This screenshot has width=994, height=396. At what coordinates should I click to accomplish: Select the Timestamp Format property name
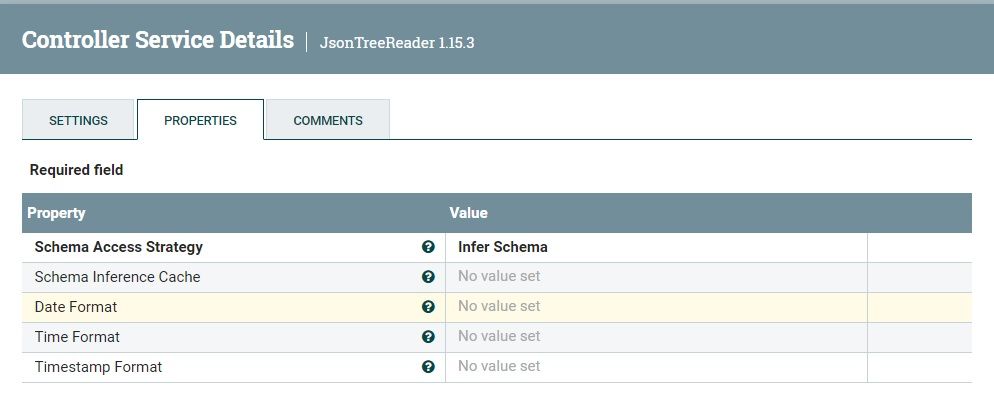tap(98, 367)
